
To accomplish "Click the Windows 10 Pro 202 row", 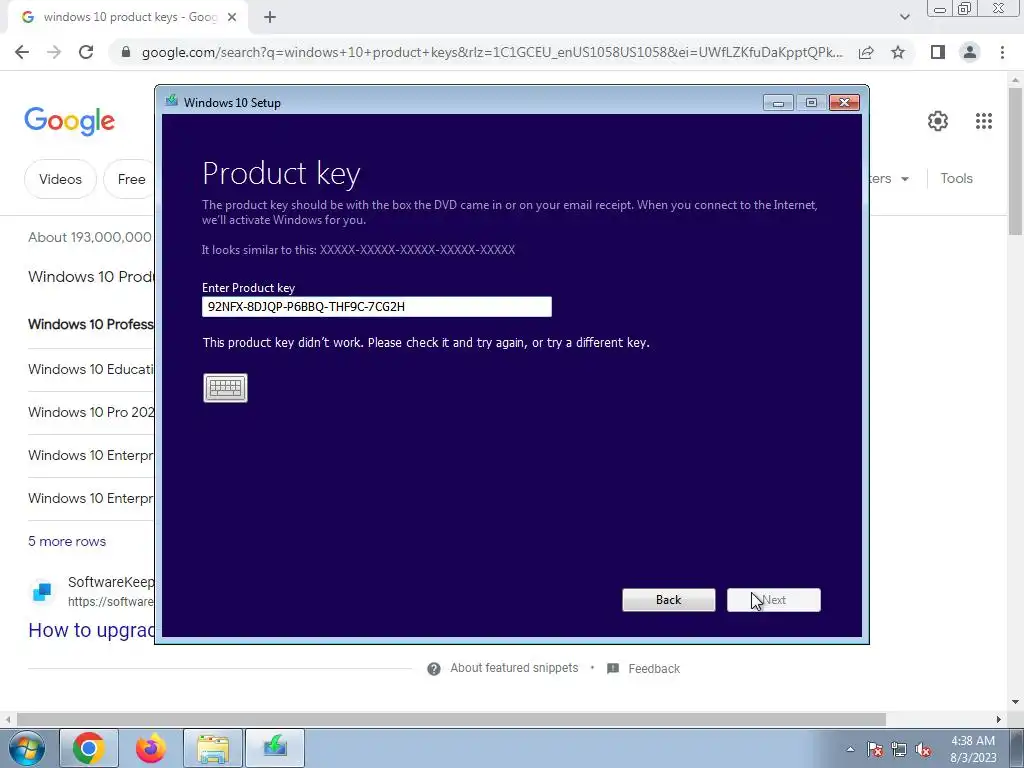I will [91, 412].
